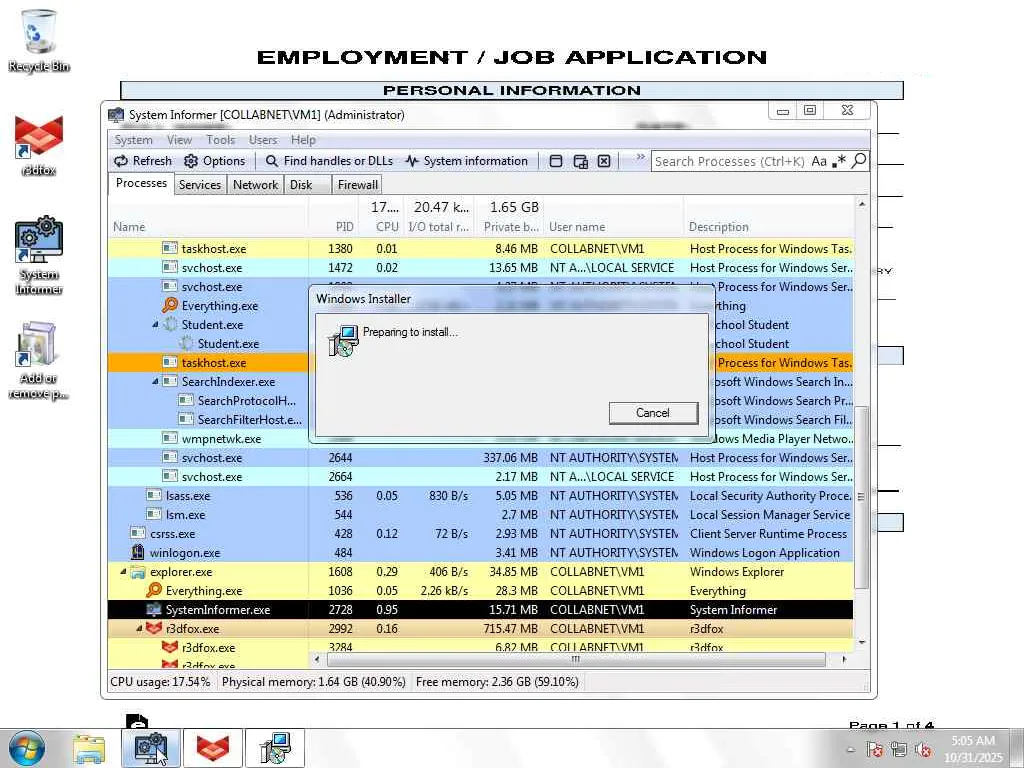1024x768 pixels.
Task: Open the Windows Start button
Action: point(27,748)
